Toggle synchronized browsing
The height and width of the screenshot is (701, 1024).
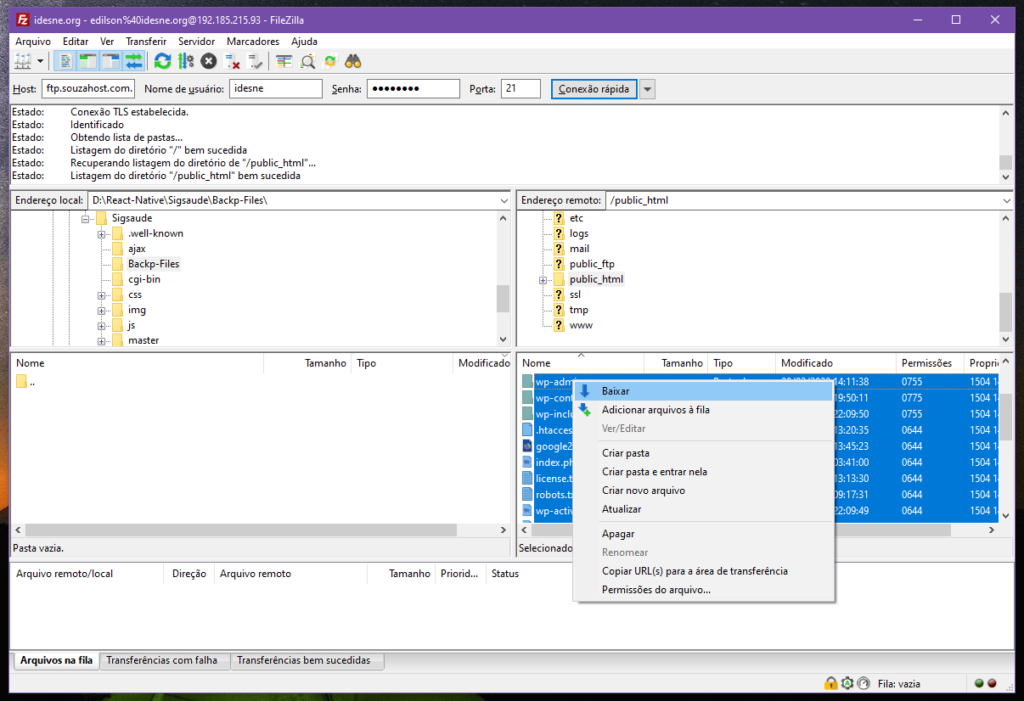pos(330,61)
